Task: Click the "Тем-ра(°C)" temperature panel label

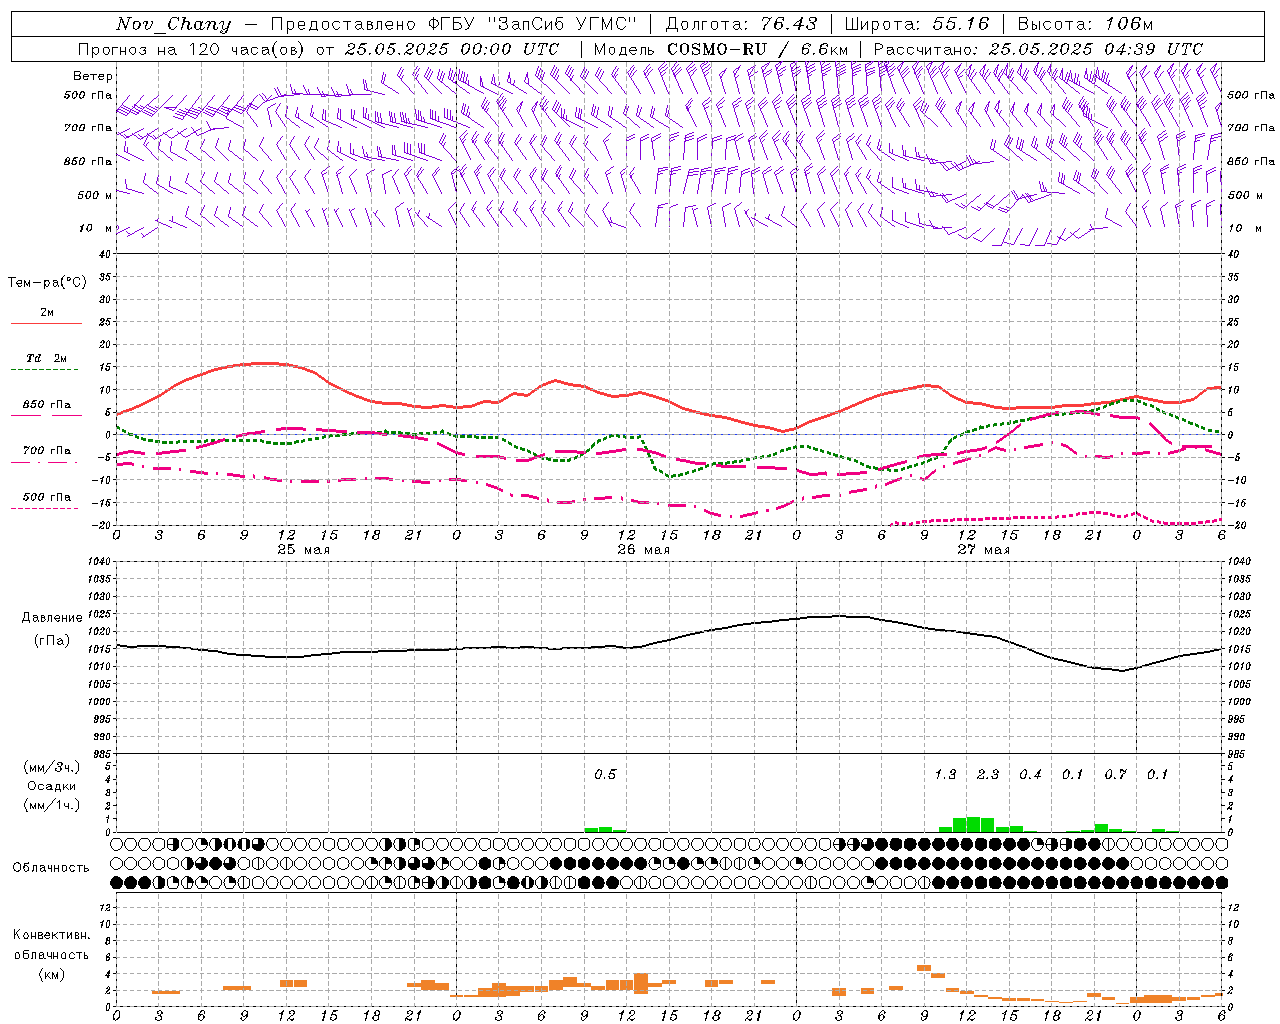Action: coord(47,283)
